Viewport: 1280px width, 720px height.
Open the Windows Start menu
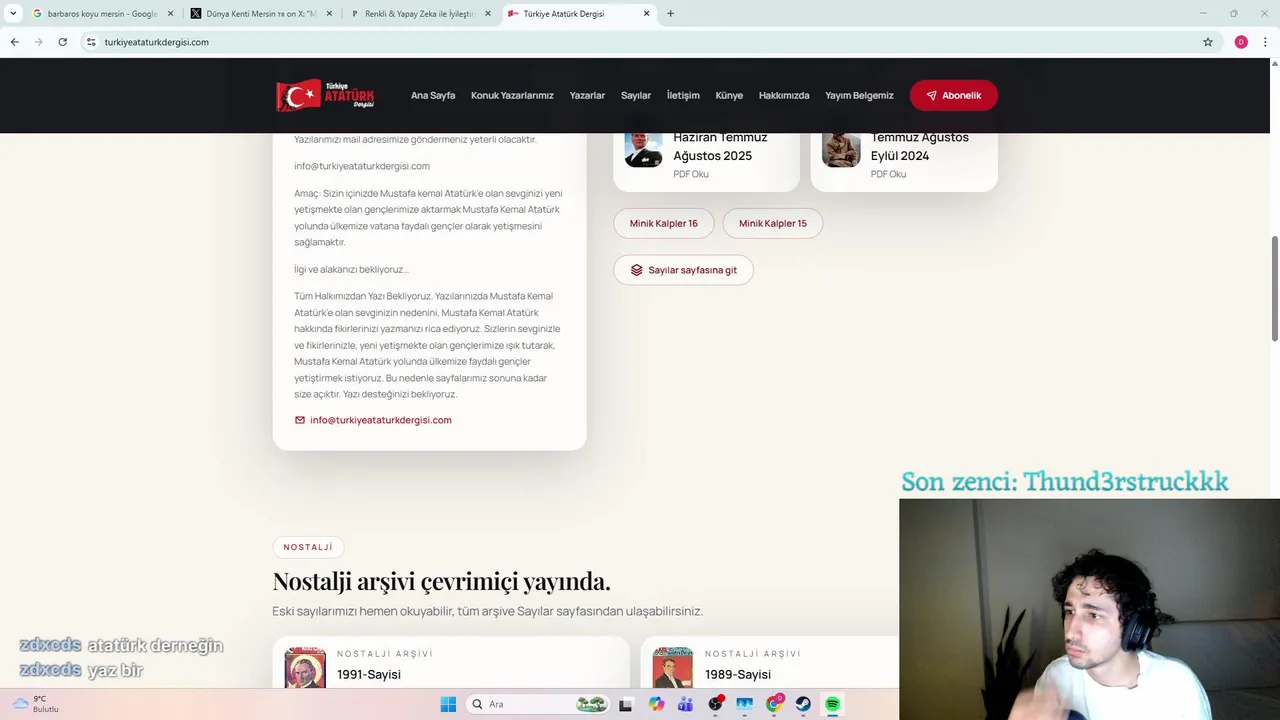(x=448, y=704)
